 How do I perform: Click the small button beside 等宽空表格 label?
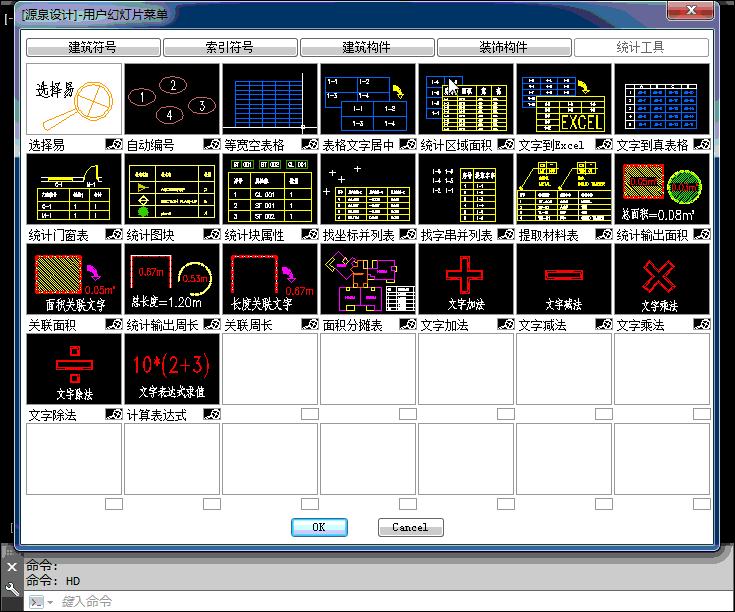(310, 144)
